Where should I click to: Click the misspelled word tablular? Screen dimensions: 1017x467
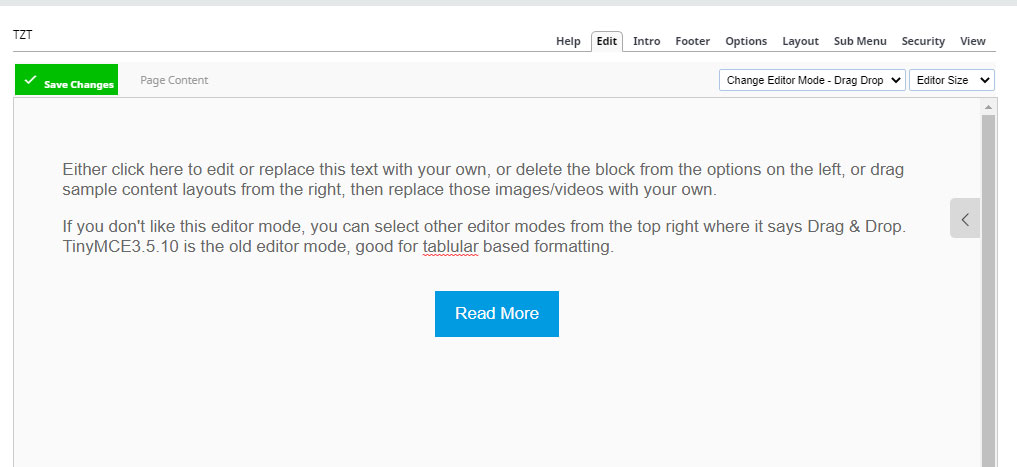pyautogui.click(x=450, y=247)
